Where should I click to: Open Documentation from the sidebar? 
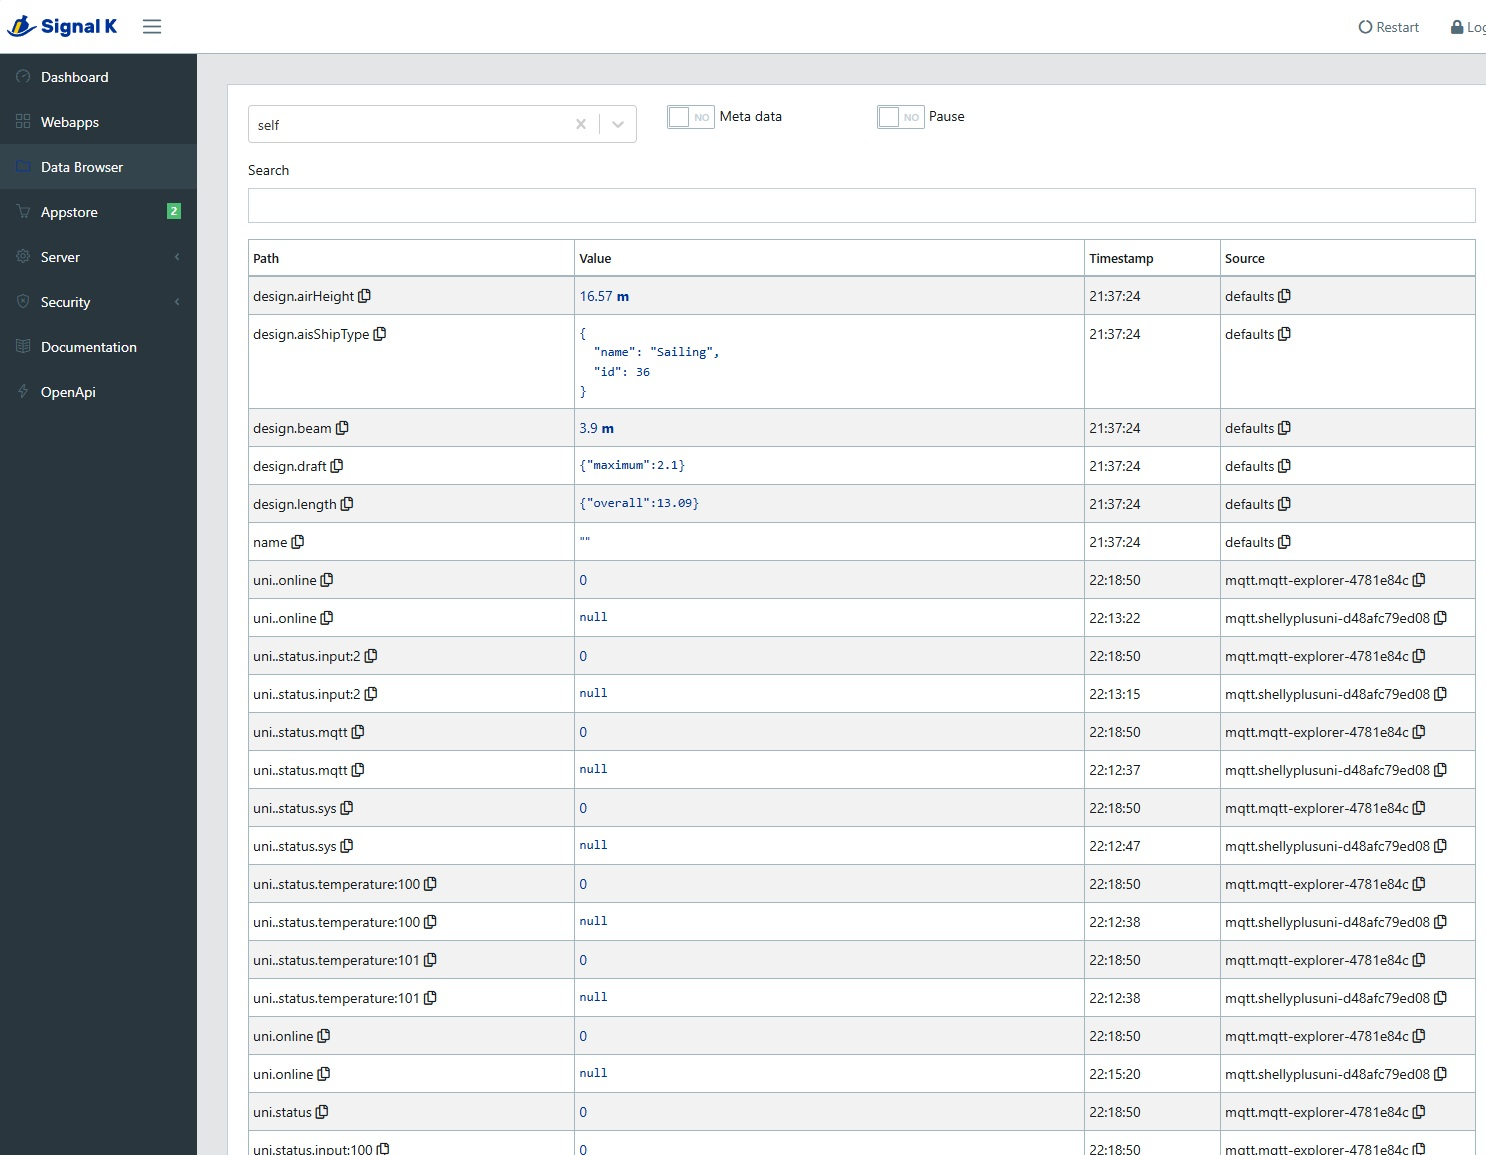98,347
